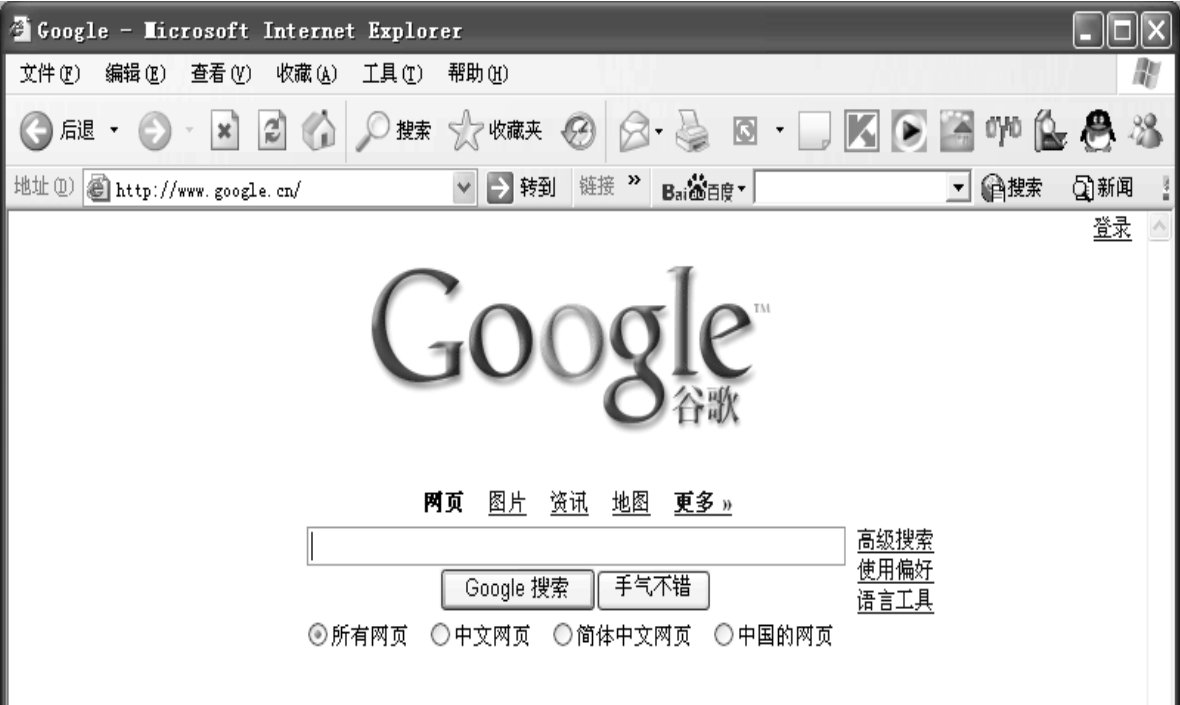Screen dimensions: 1180x705
Task: Open the 帮助(H) menu
Action: tap(478, 74)
